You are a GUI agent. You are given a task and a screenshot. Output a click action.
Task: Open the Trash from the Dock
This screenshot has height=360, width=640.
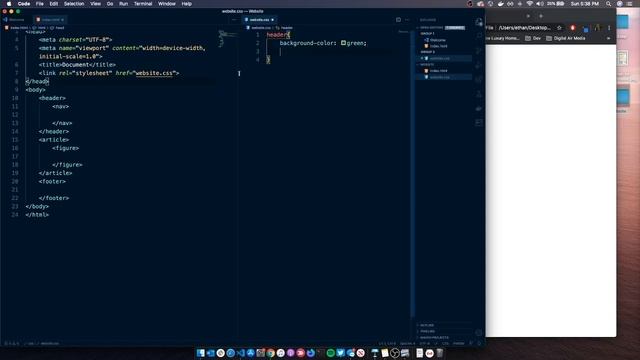(440, 353)
